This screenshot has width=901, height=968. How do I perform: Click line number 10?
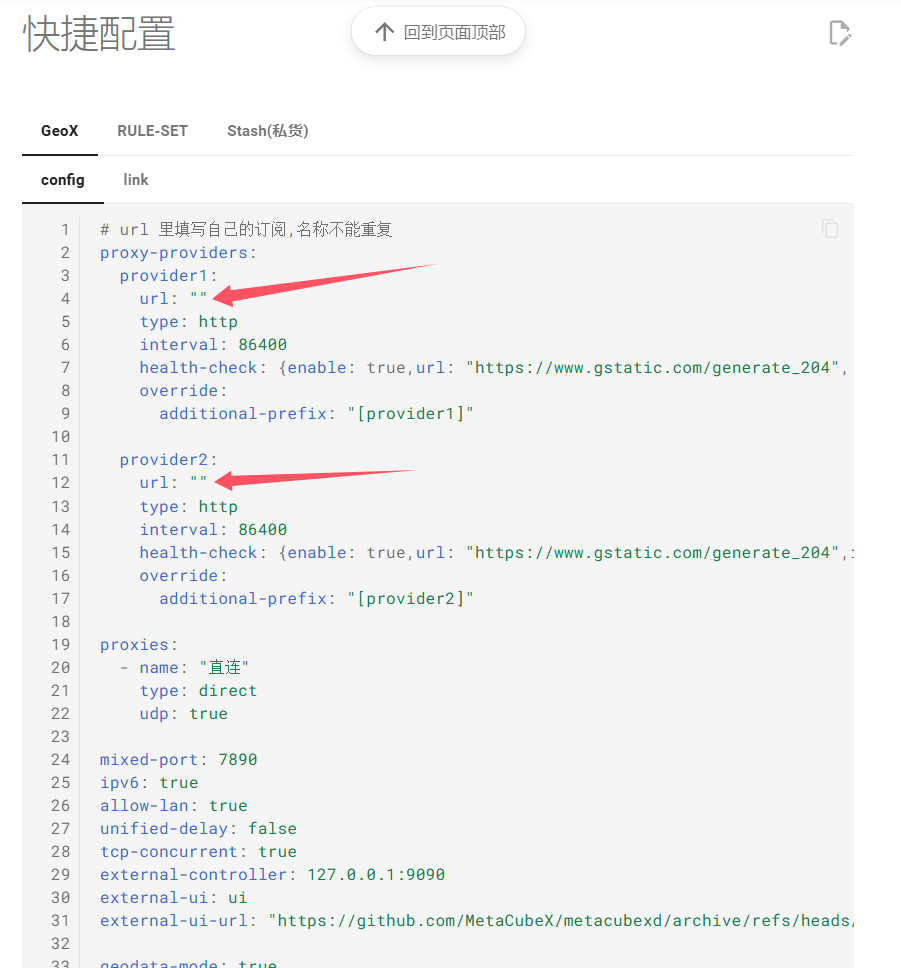pos(61,437)
